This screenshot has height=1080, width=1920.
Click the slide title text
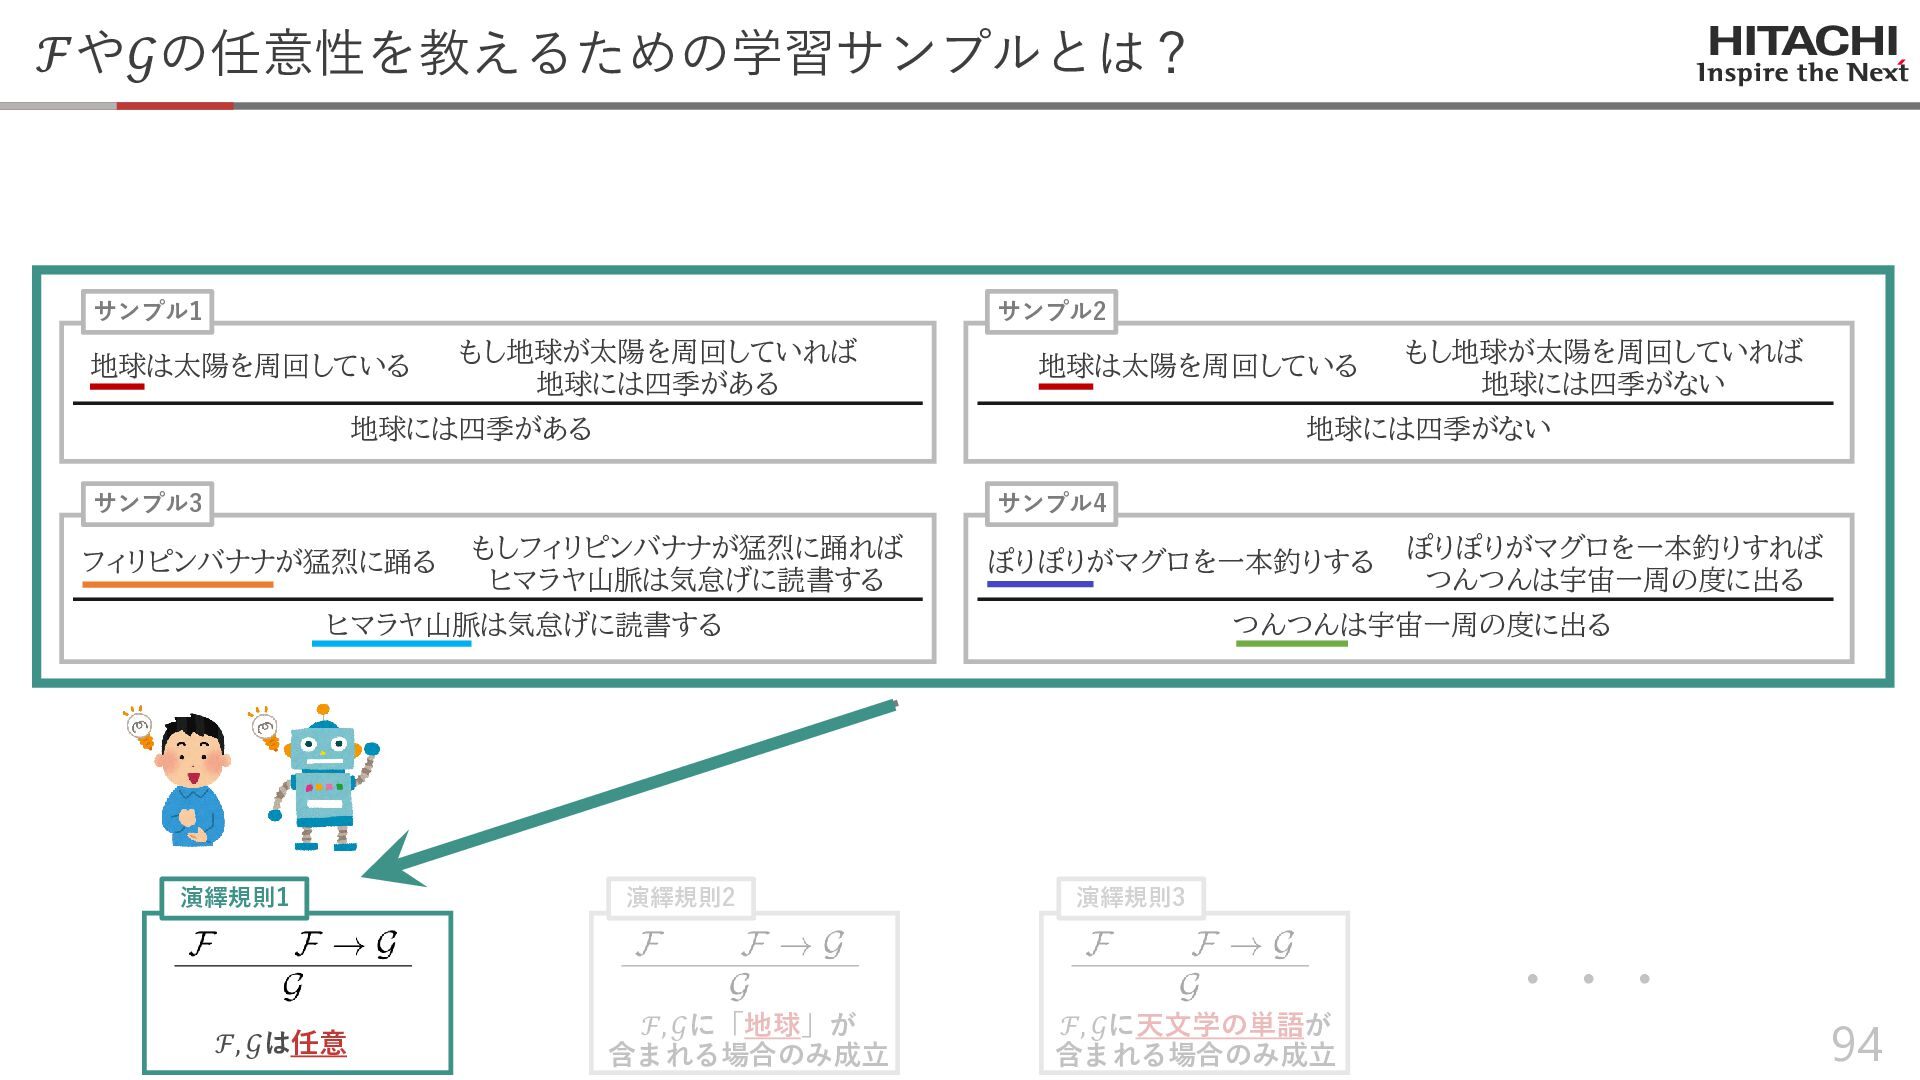click(610, 52)
